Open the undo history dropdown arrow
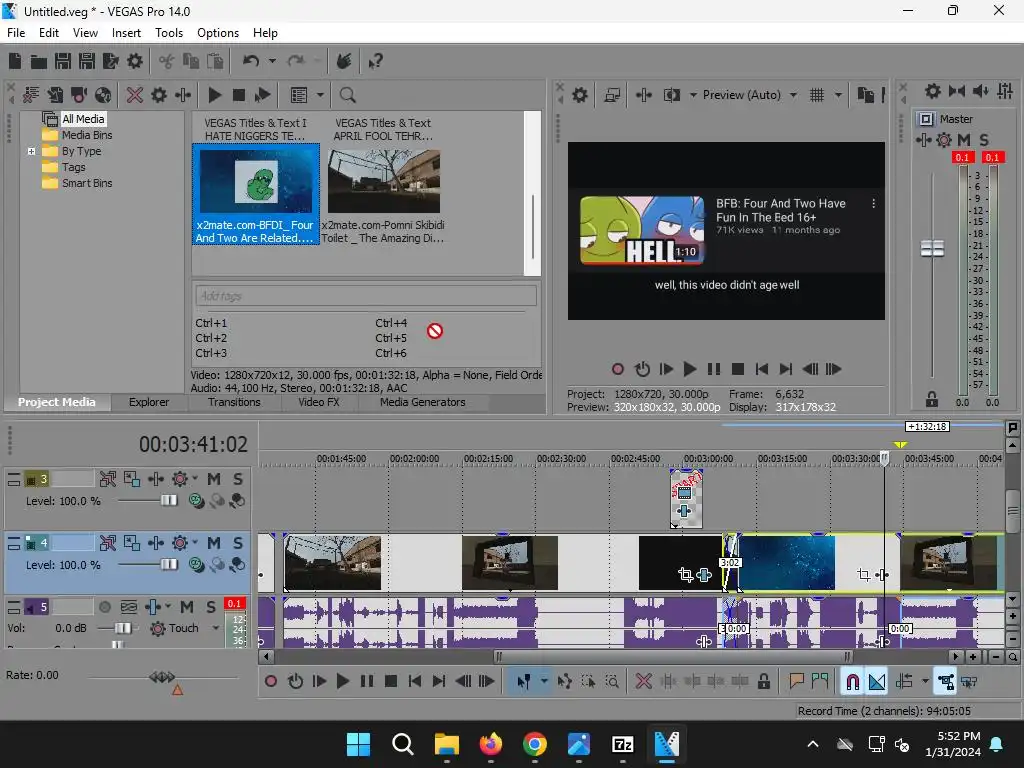Image resolution: width=1024 pixels, height=768 pixels. tap(272, 61)
